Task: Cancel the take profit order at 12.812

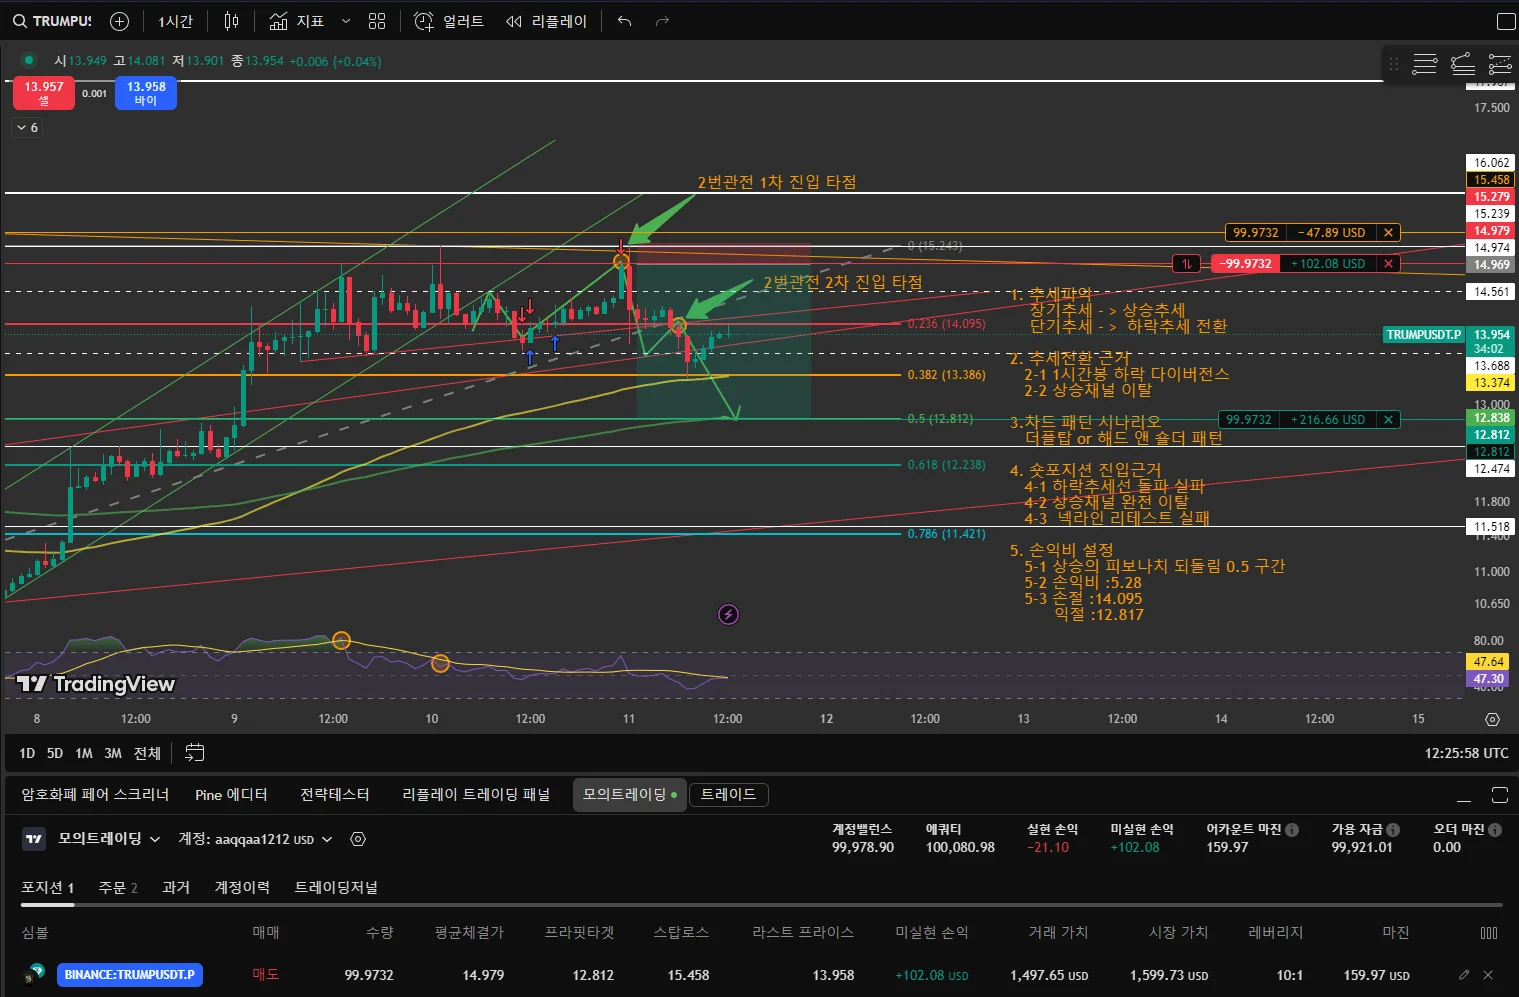Action: [1388, 420]
